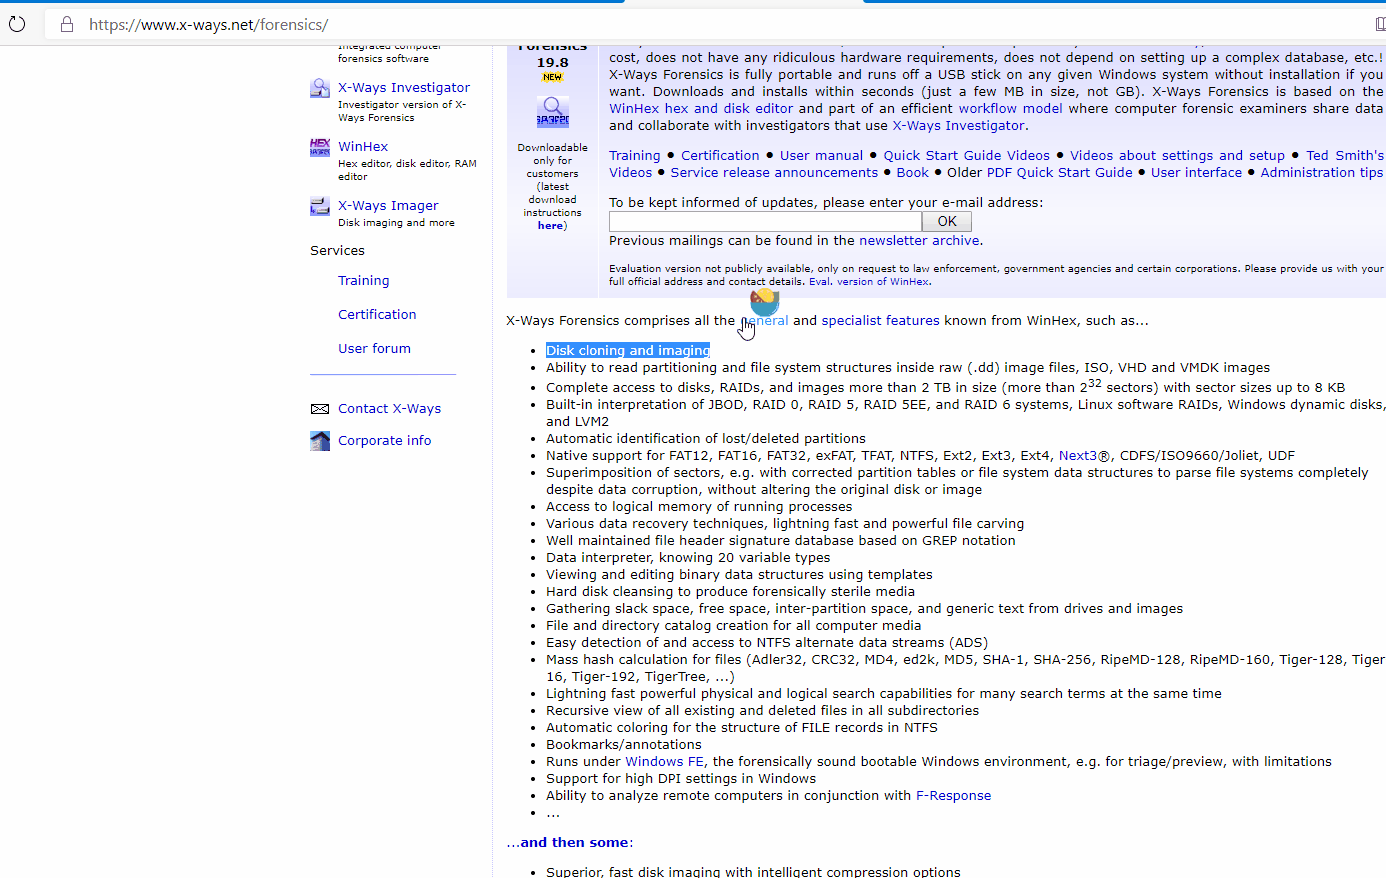Image resolution: width=1386 pixels, height=878 pixels.
Task: Click the NEW badge under version 19.8
Action: [x=552, y=77]
